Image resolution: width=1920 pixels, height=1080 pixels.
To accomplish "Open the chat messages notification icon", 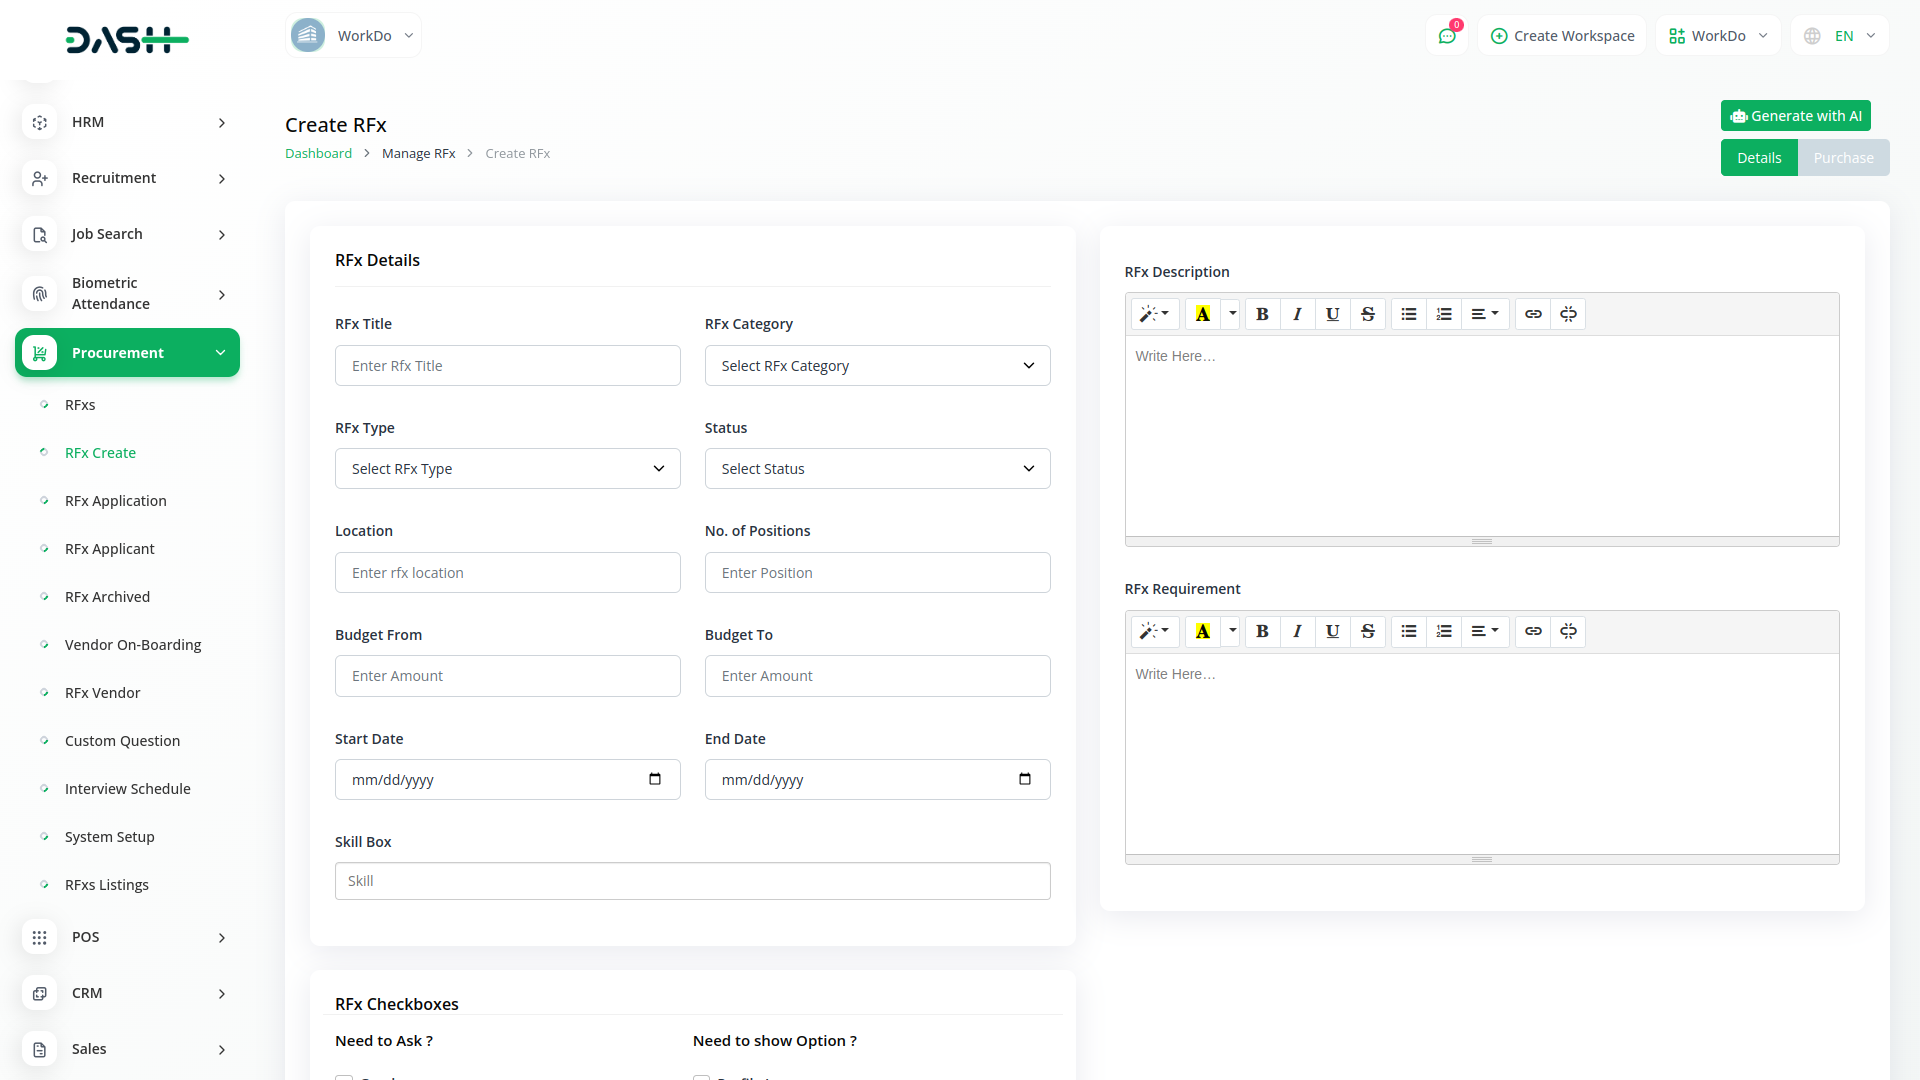I will pos(1447,36).
